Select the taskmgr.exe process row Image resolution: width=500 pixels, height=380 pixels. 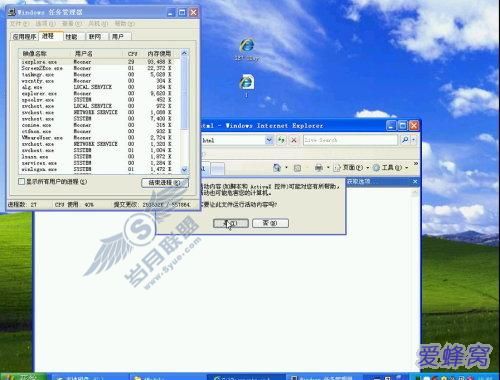(x=100, y=75)
